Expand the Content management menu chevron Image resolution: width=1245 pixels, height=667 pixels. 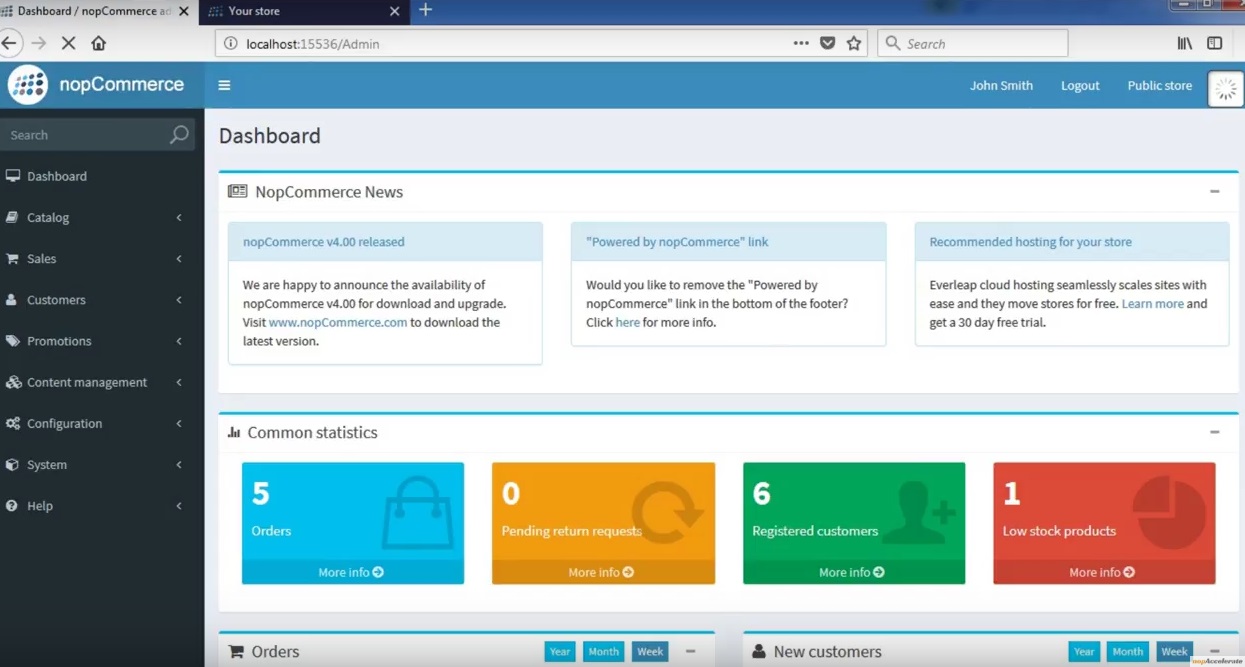179,382
